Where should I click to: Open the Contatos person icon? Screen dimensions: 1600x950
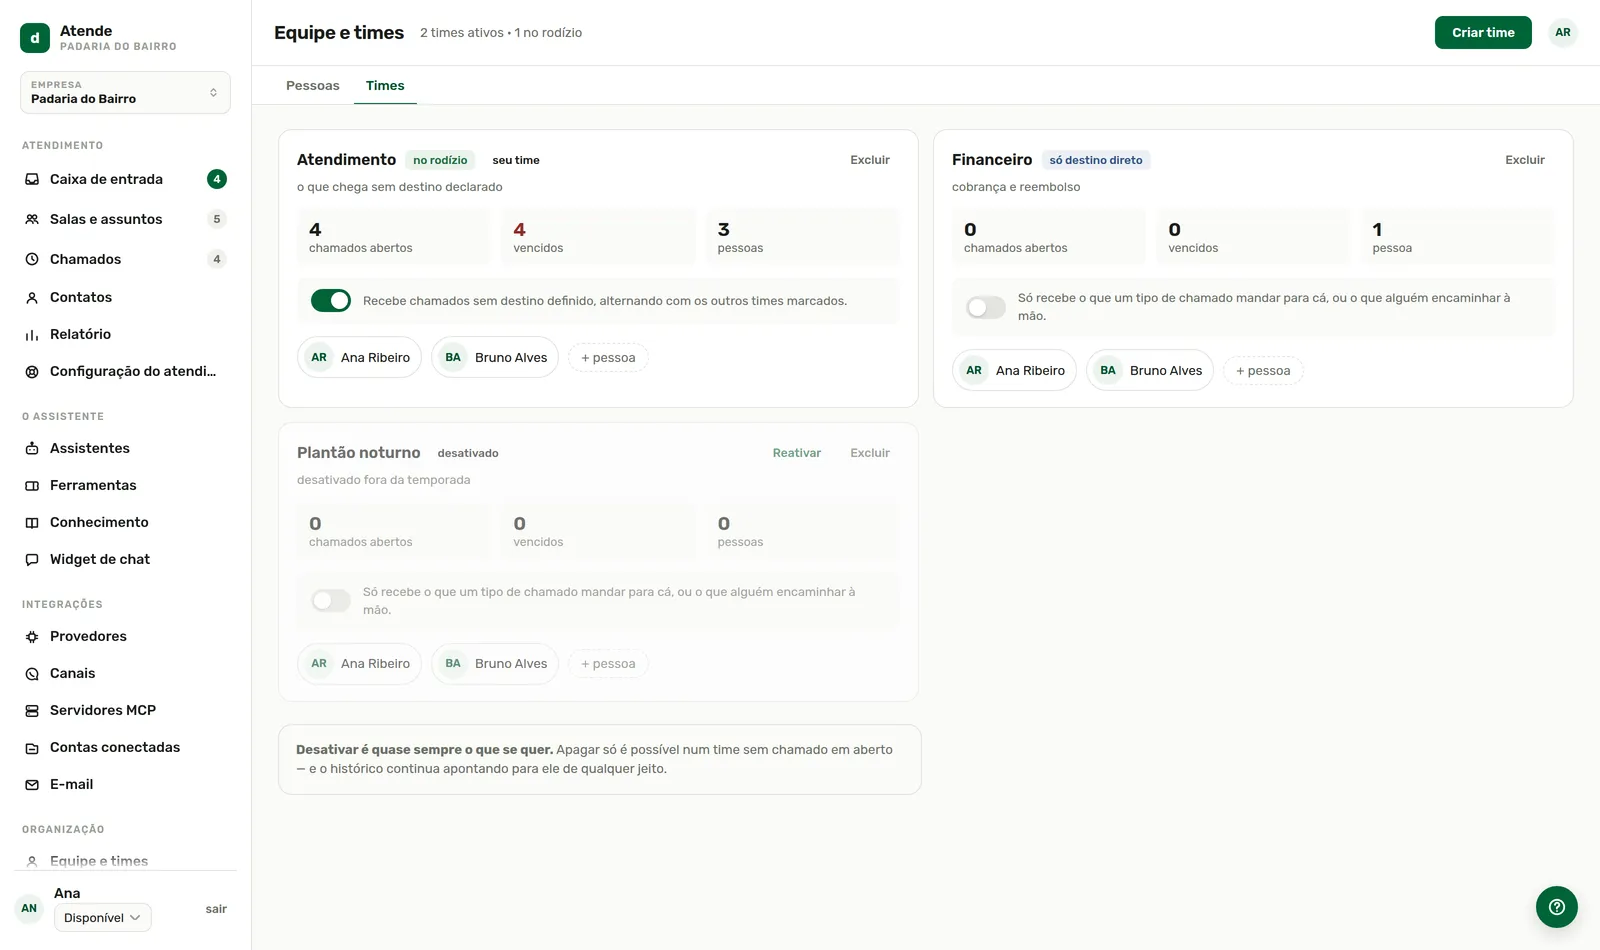(x=32, y=297)
